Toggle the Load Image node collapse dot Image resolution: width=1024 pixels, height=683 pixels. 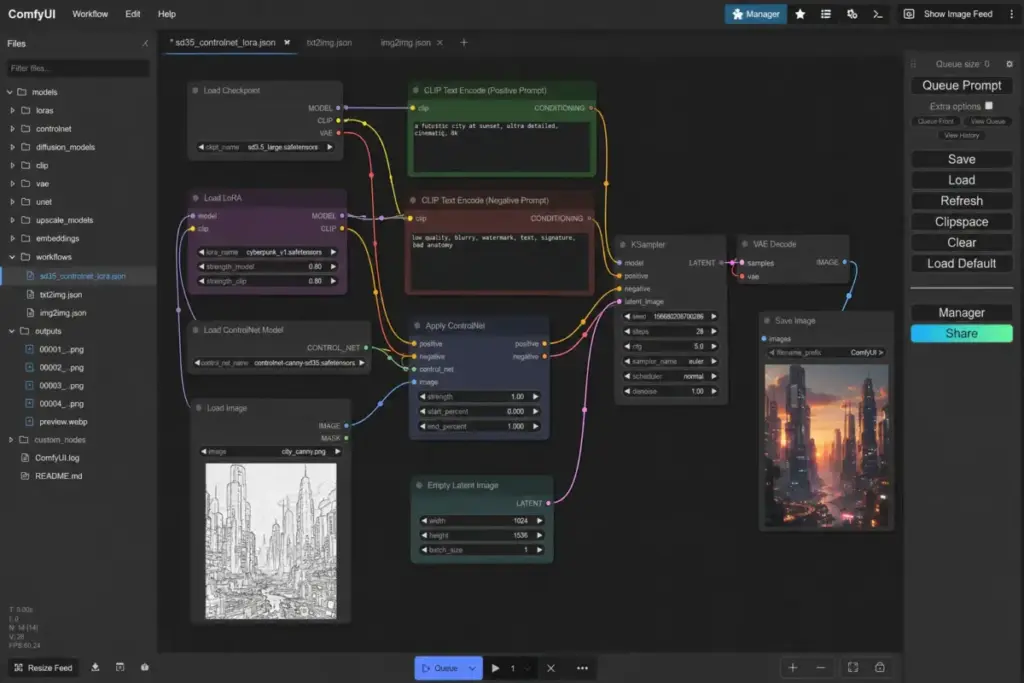(x=199, y=408)
